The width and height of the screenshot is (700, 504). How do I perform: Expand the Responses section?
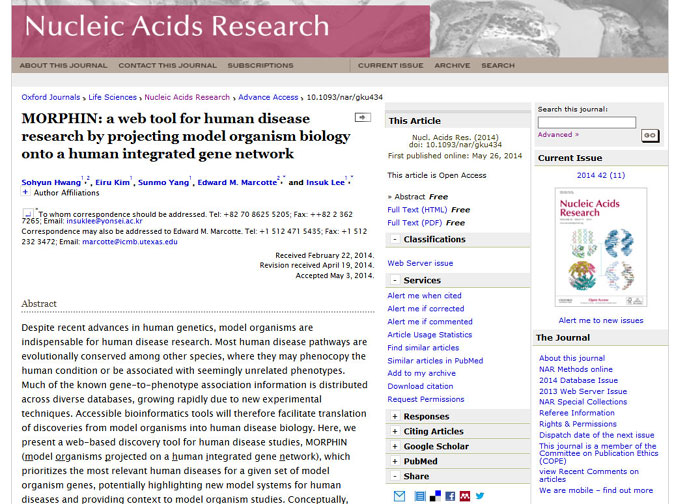tap(395, 417)
